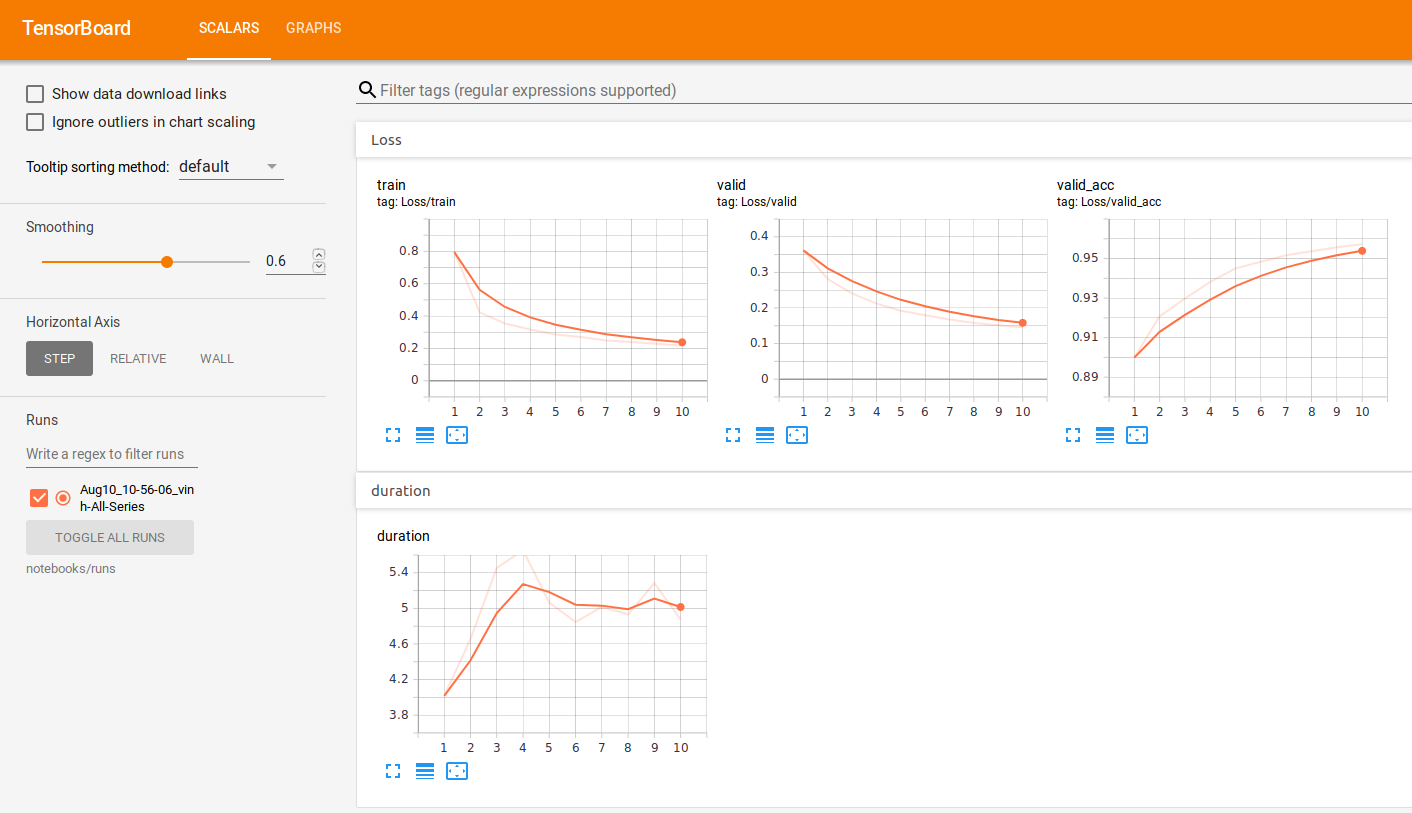
Task: Click the magnifier icon in the filter tags bar
Action: point(367,90)
